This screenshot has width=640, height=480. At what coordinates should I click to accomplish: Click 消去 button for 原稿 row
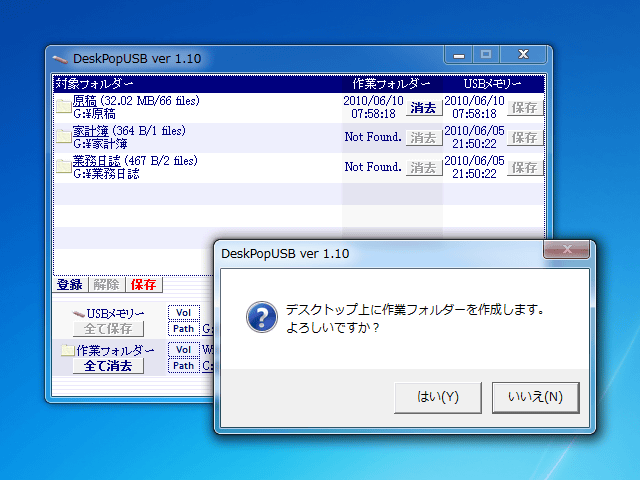tap(424, 108)
